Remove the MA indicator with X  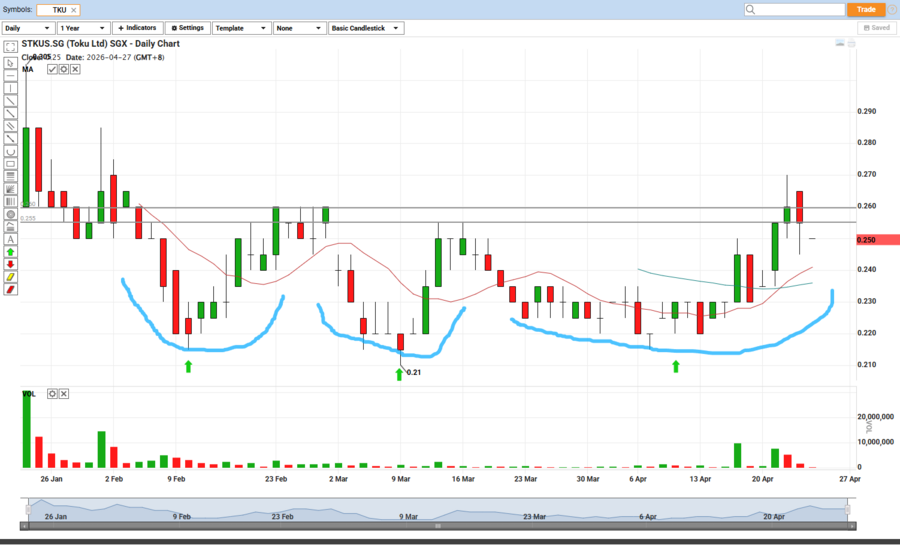[75, 70]
